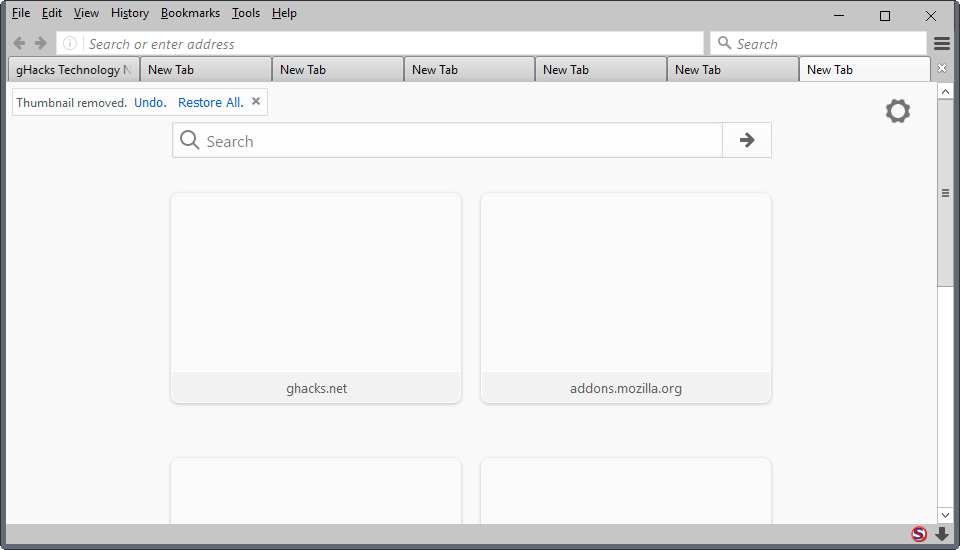Maximize the browser window

(x=885, y=15)
